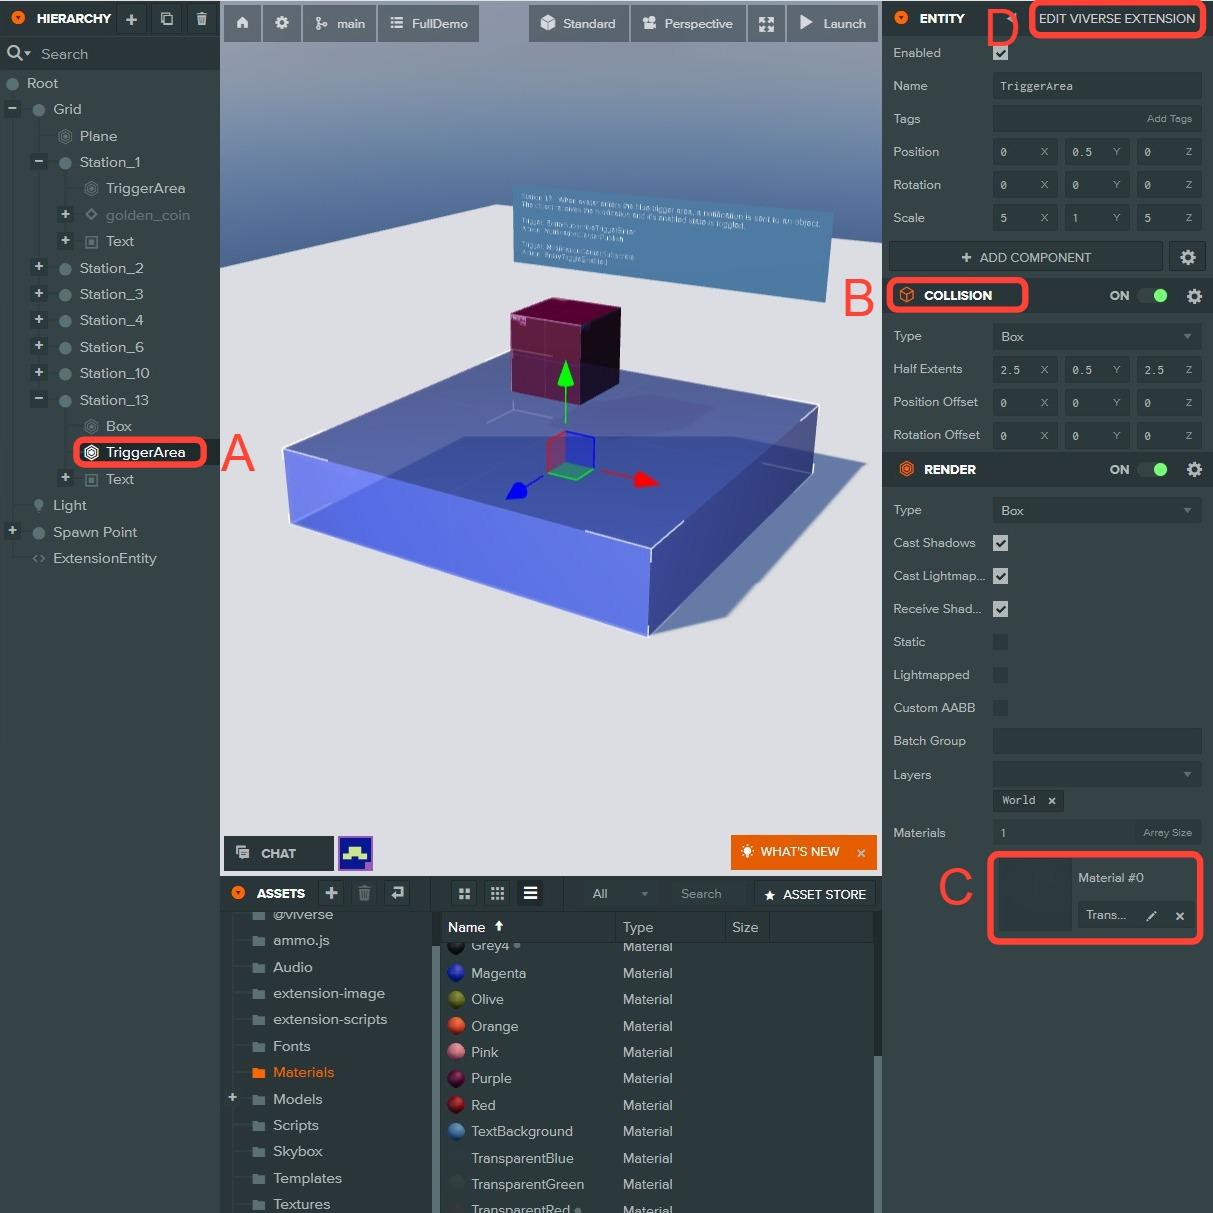Viewport: 1213px width, 1213px height.
Task: Duplicate entity using the Hierarchy copy icon
Action: pos(167,19)
